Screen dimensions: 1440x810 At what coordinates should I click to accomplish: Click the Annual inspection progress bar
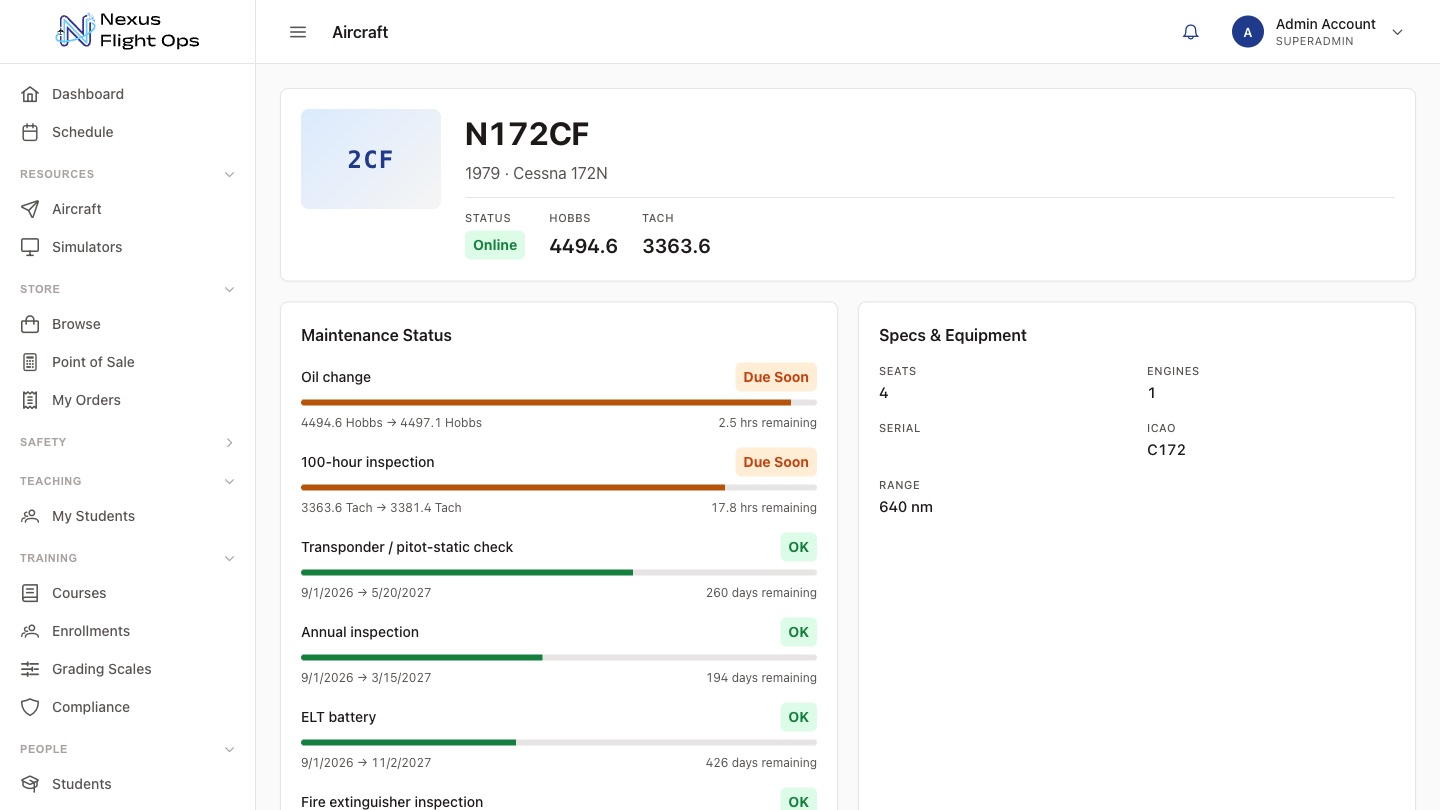tap(559, 657)
